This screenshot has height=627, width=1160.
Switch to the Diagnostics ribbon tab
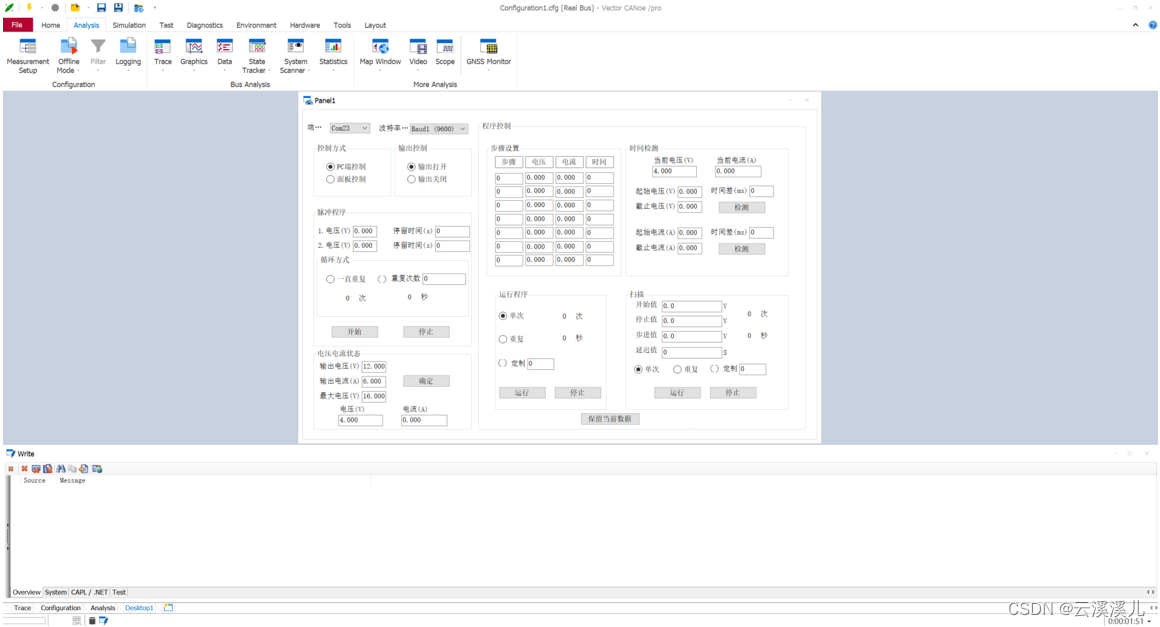point(204,25)
